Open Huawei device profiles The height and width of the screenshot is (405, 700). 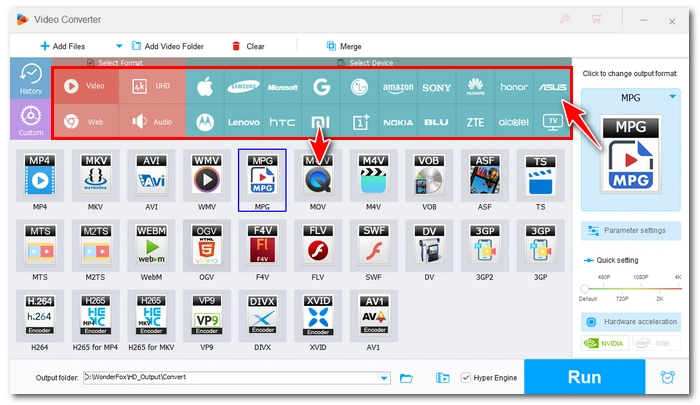475,87
